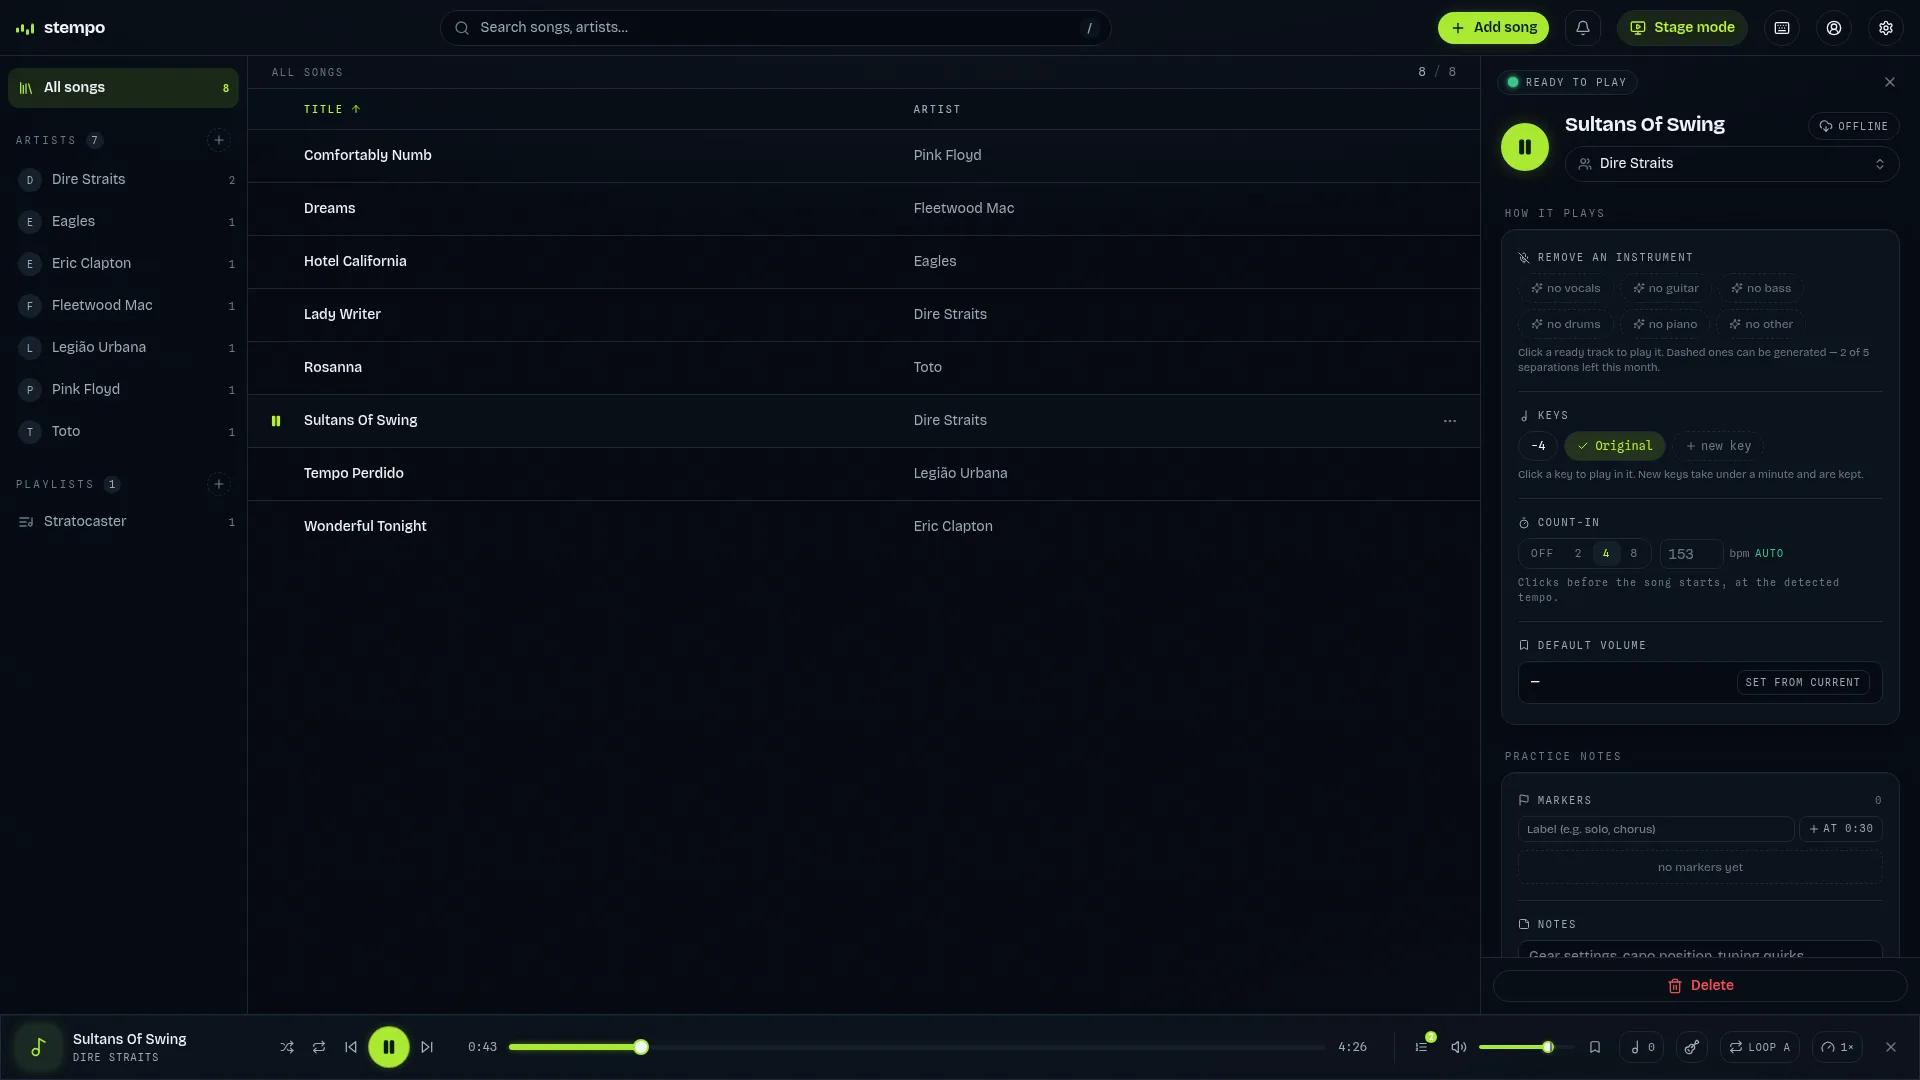Set count-in to 4 clicks
Viewport: 1920px width, 1080px height.
pos(1606,554)
